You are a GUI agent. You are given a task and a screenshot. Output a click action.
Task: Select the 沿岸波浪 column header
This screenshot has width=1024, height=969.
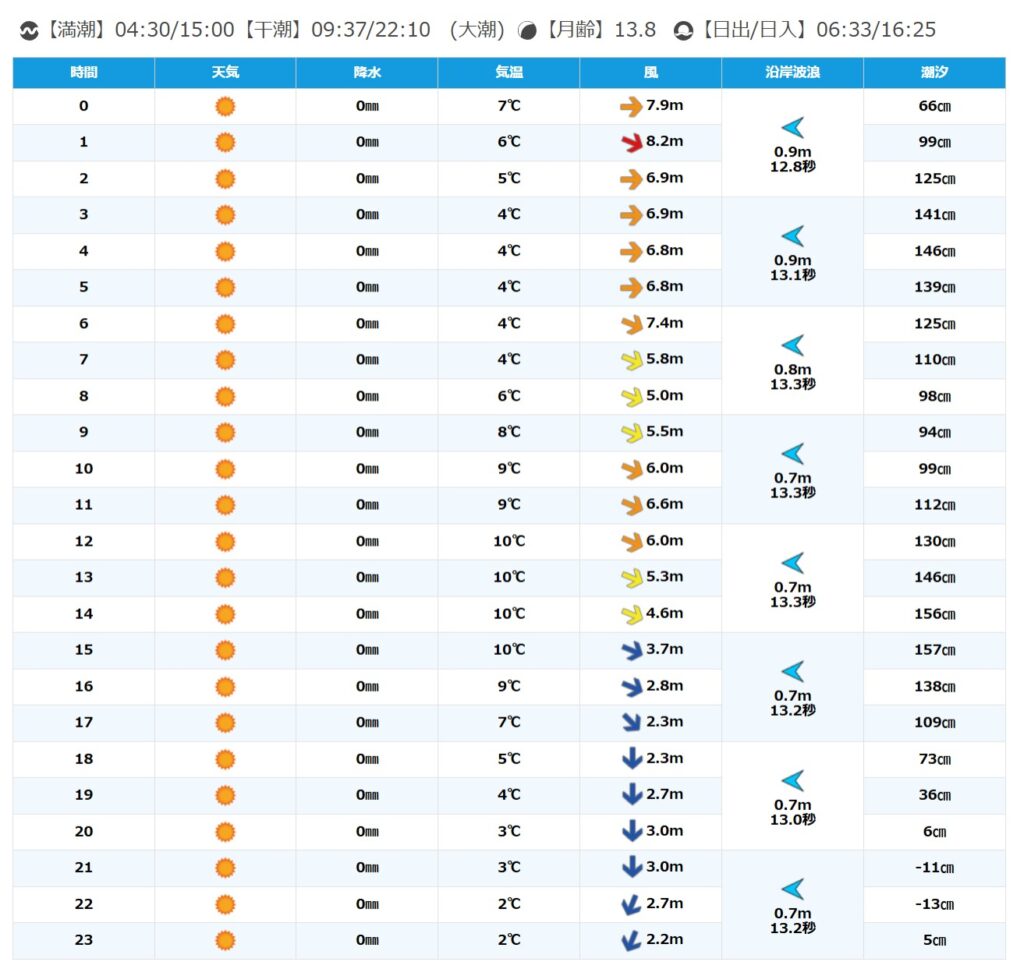792,73
